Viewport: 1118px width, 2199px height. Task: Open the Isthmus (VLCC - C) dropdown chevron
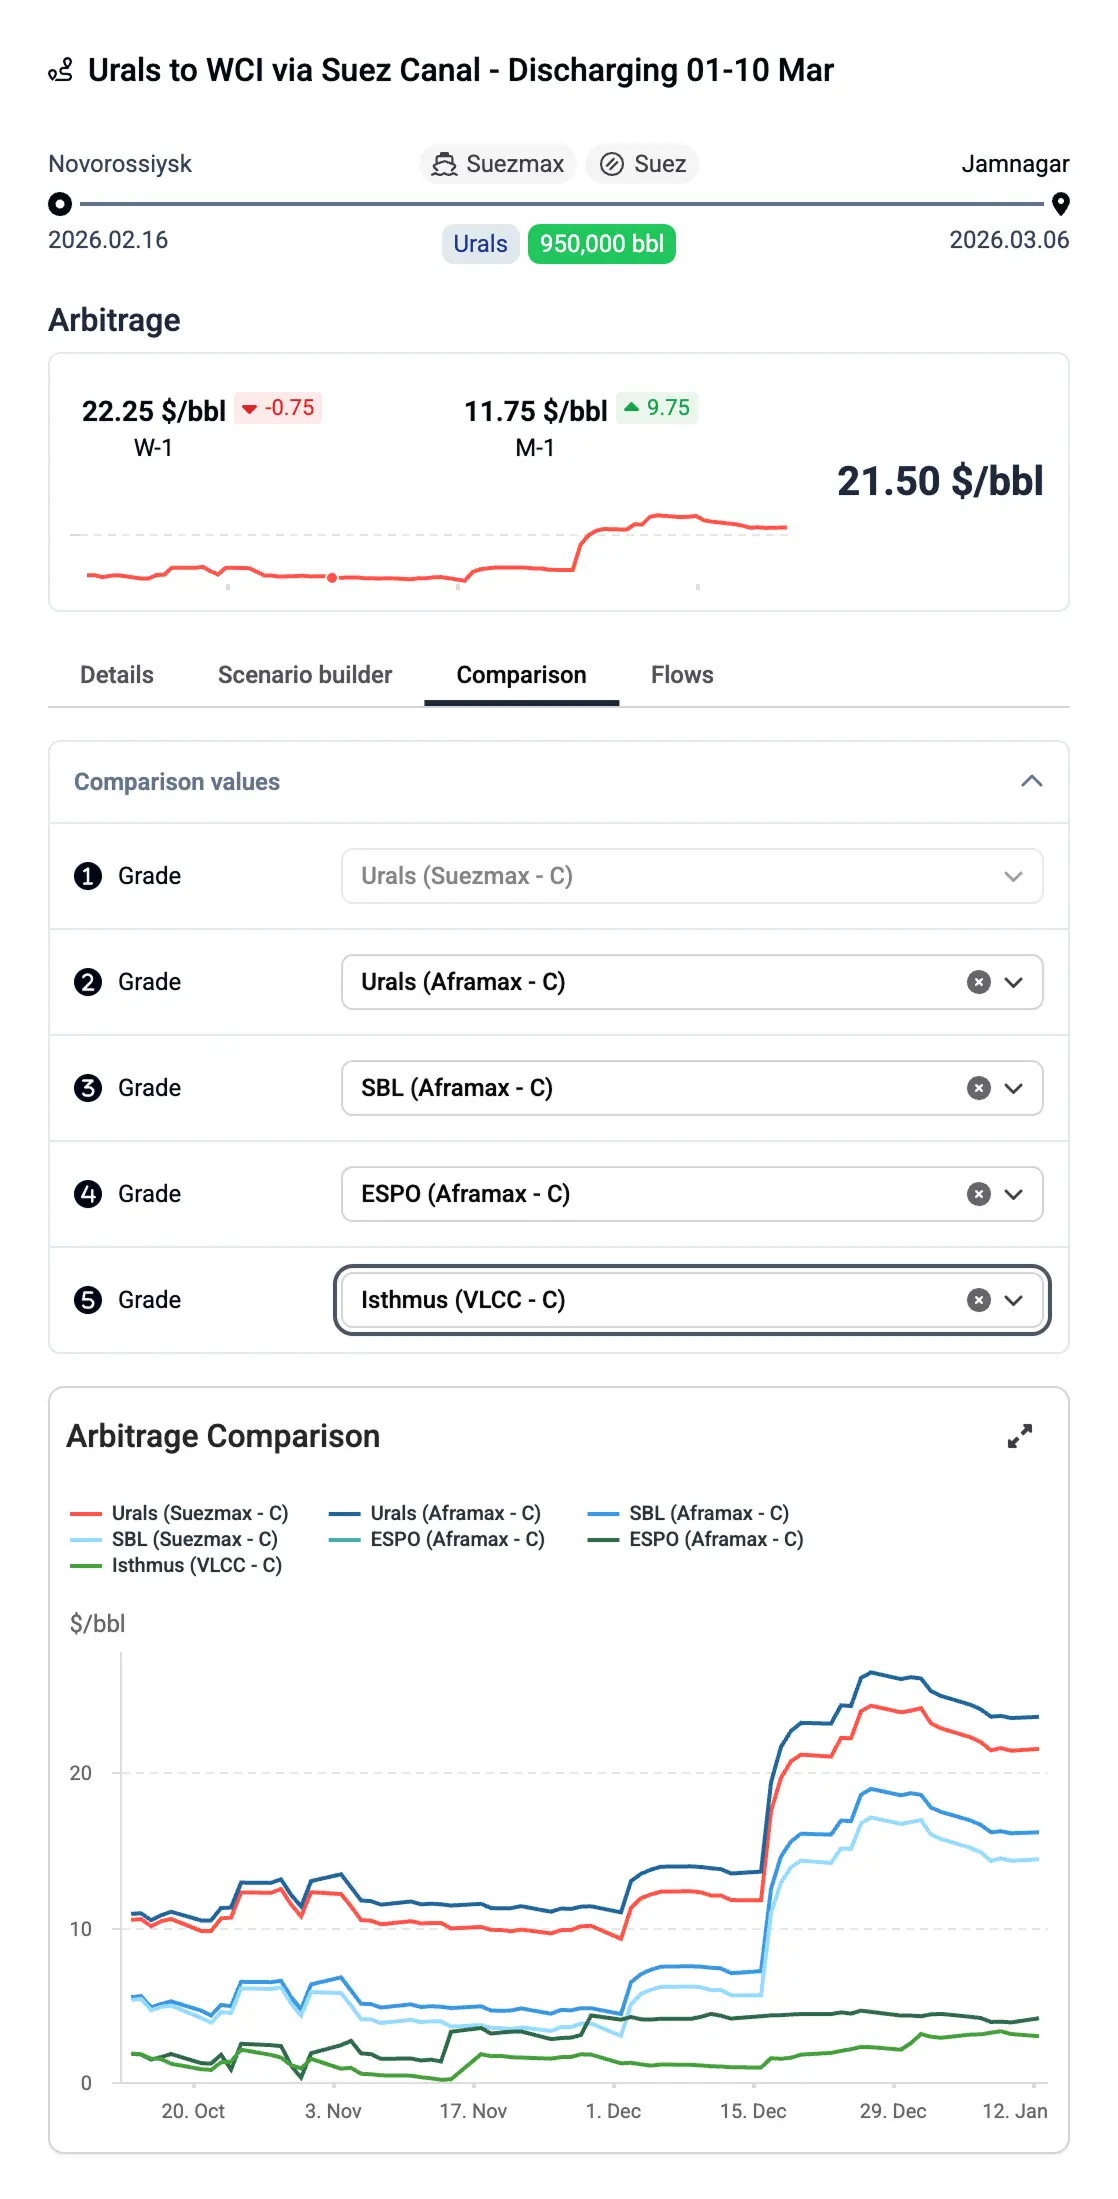(x=1014, y=1300)
